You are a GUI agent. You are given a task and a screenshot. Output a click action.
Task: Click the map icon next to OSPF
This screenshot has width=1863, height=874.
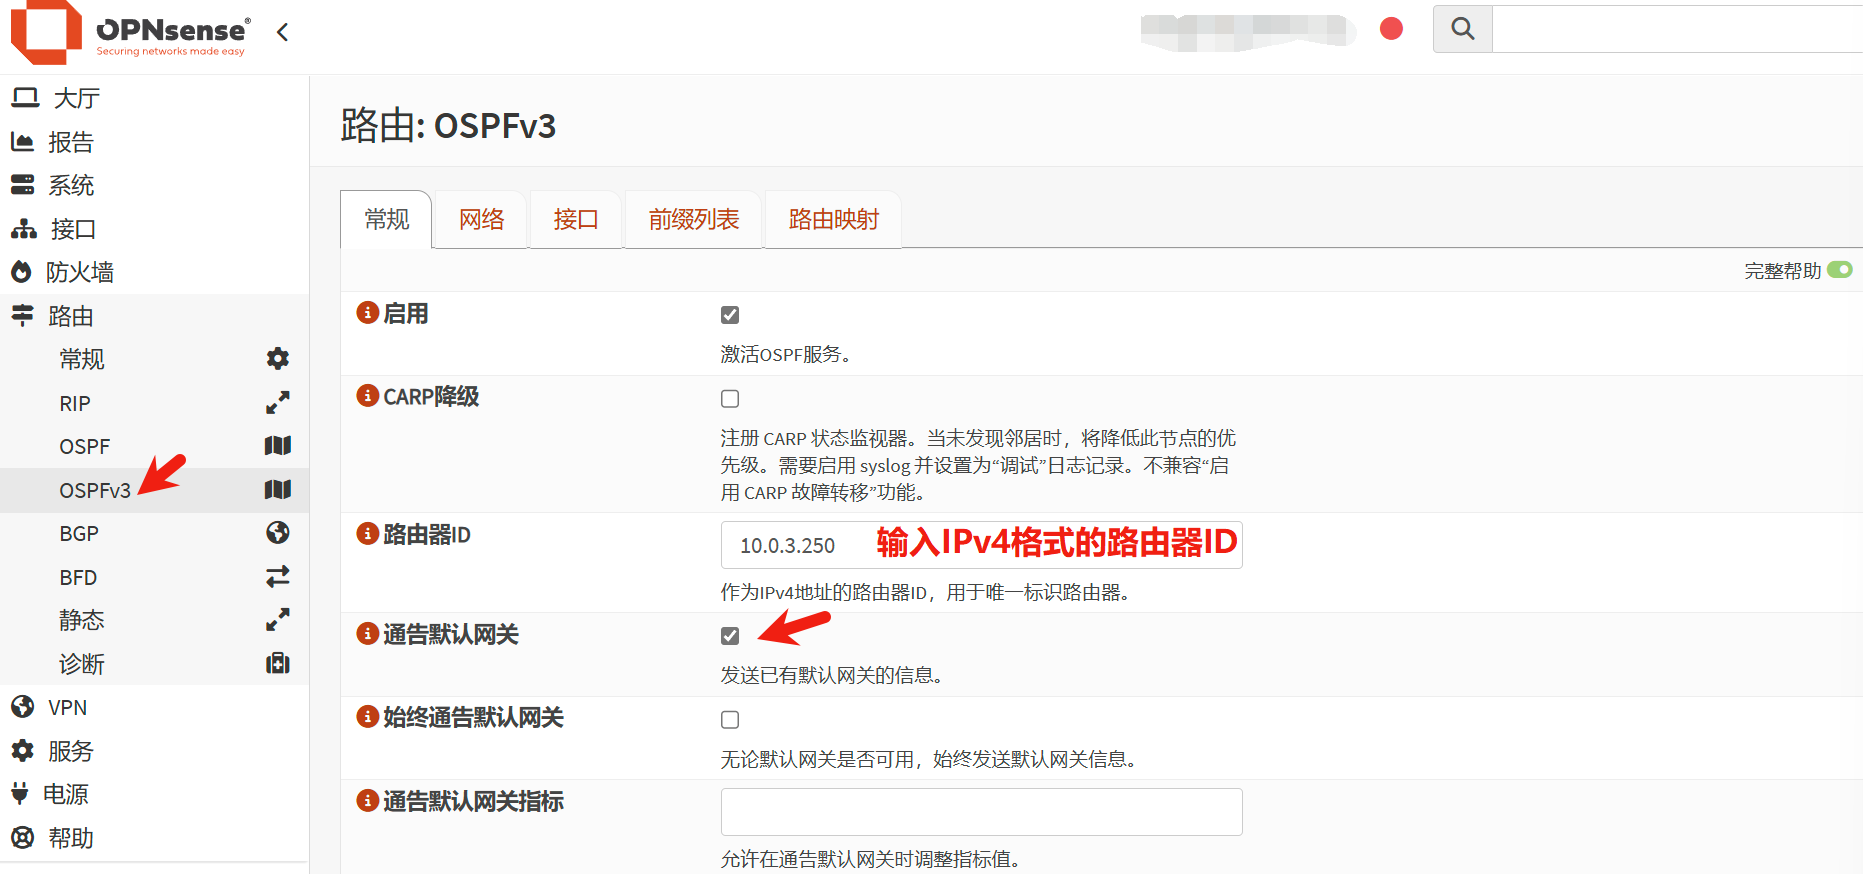277,446
